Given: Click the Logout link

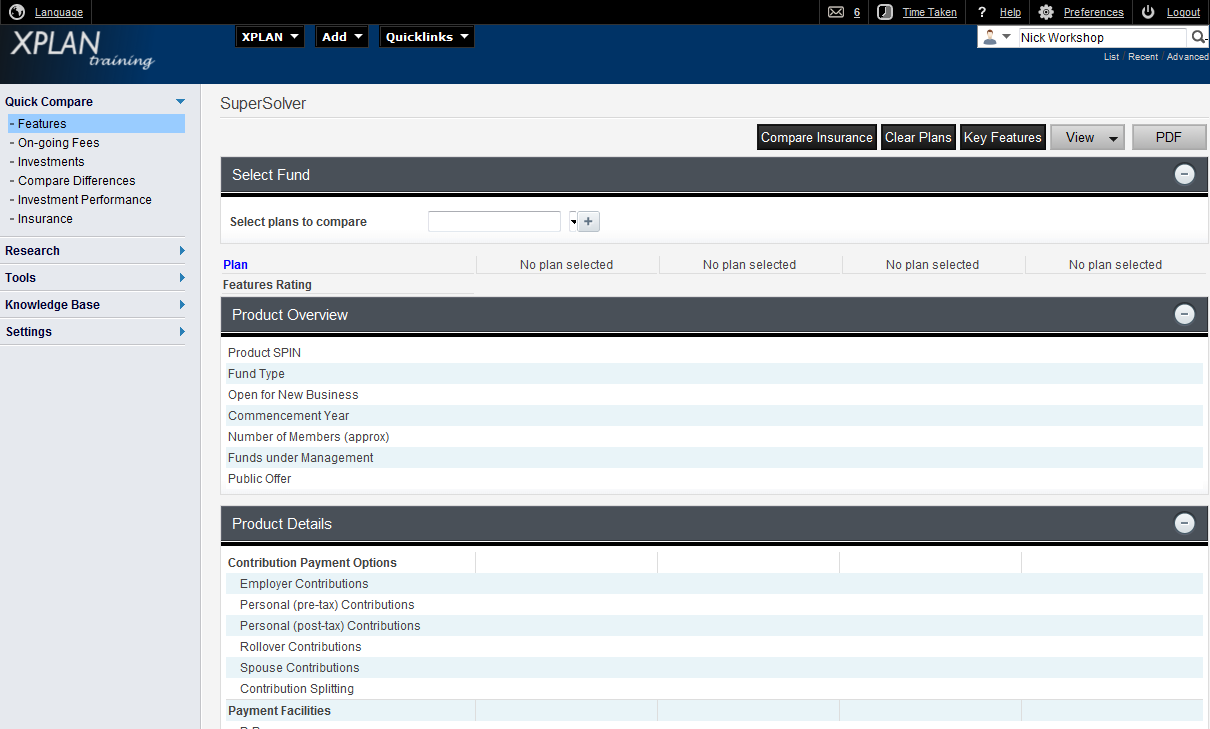Looking at the screenshot, I should coord(1183,12).
